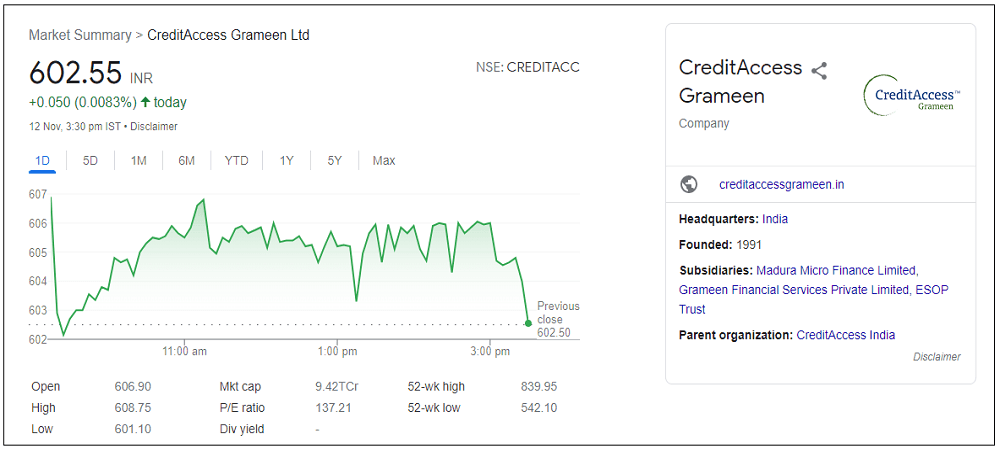Click the Founded 1991 text
This screenshot has height=450, width=1000.
(x=720, y=245)
